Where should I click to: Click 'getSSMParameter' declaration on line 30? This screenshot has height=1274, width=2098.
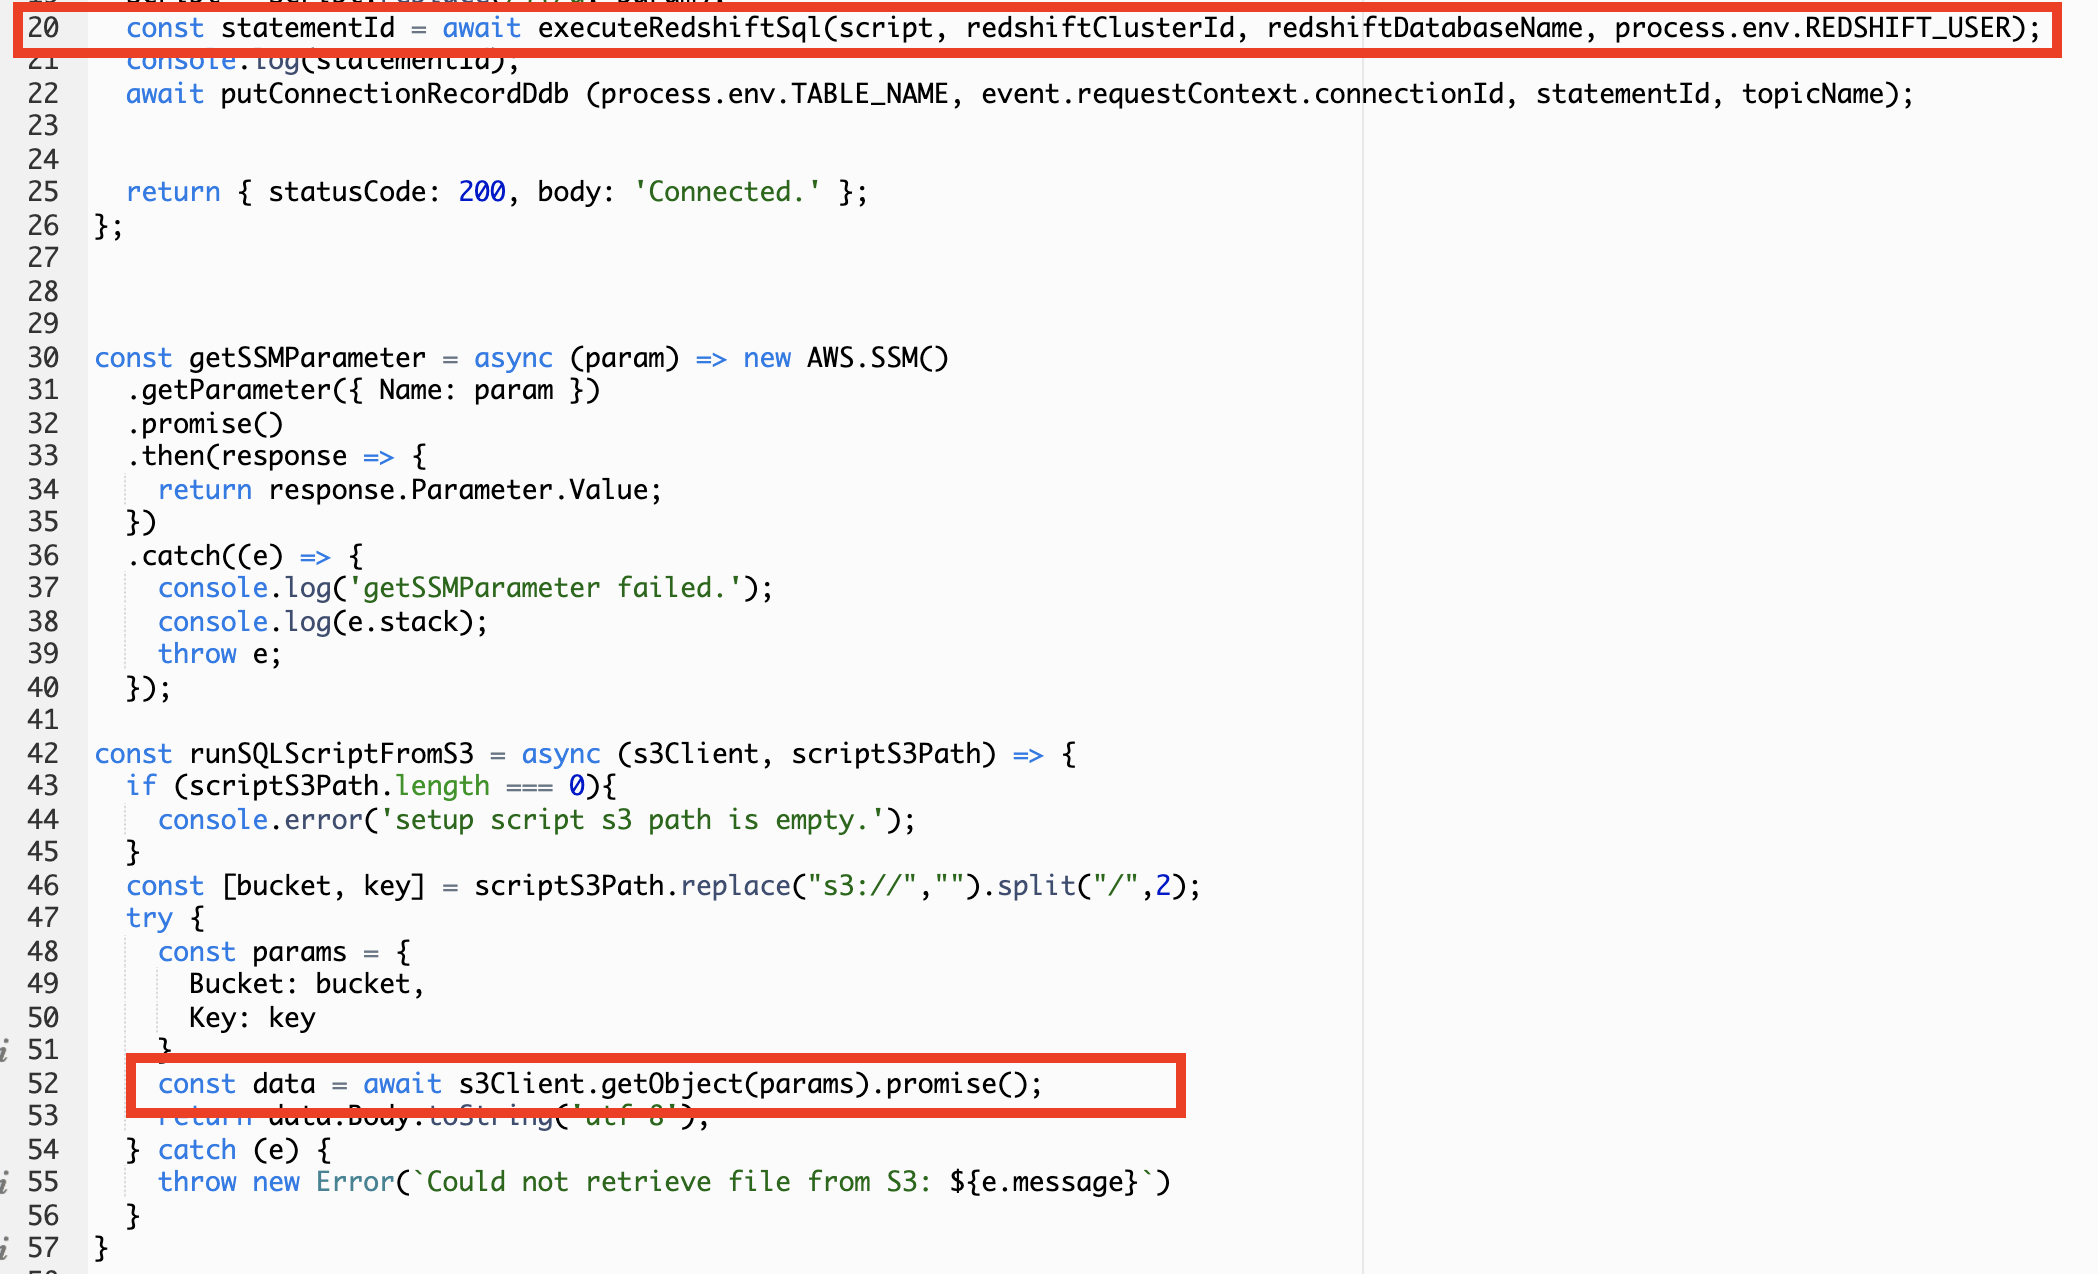pyautogui.click(x=308, y=357)
